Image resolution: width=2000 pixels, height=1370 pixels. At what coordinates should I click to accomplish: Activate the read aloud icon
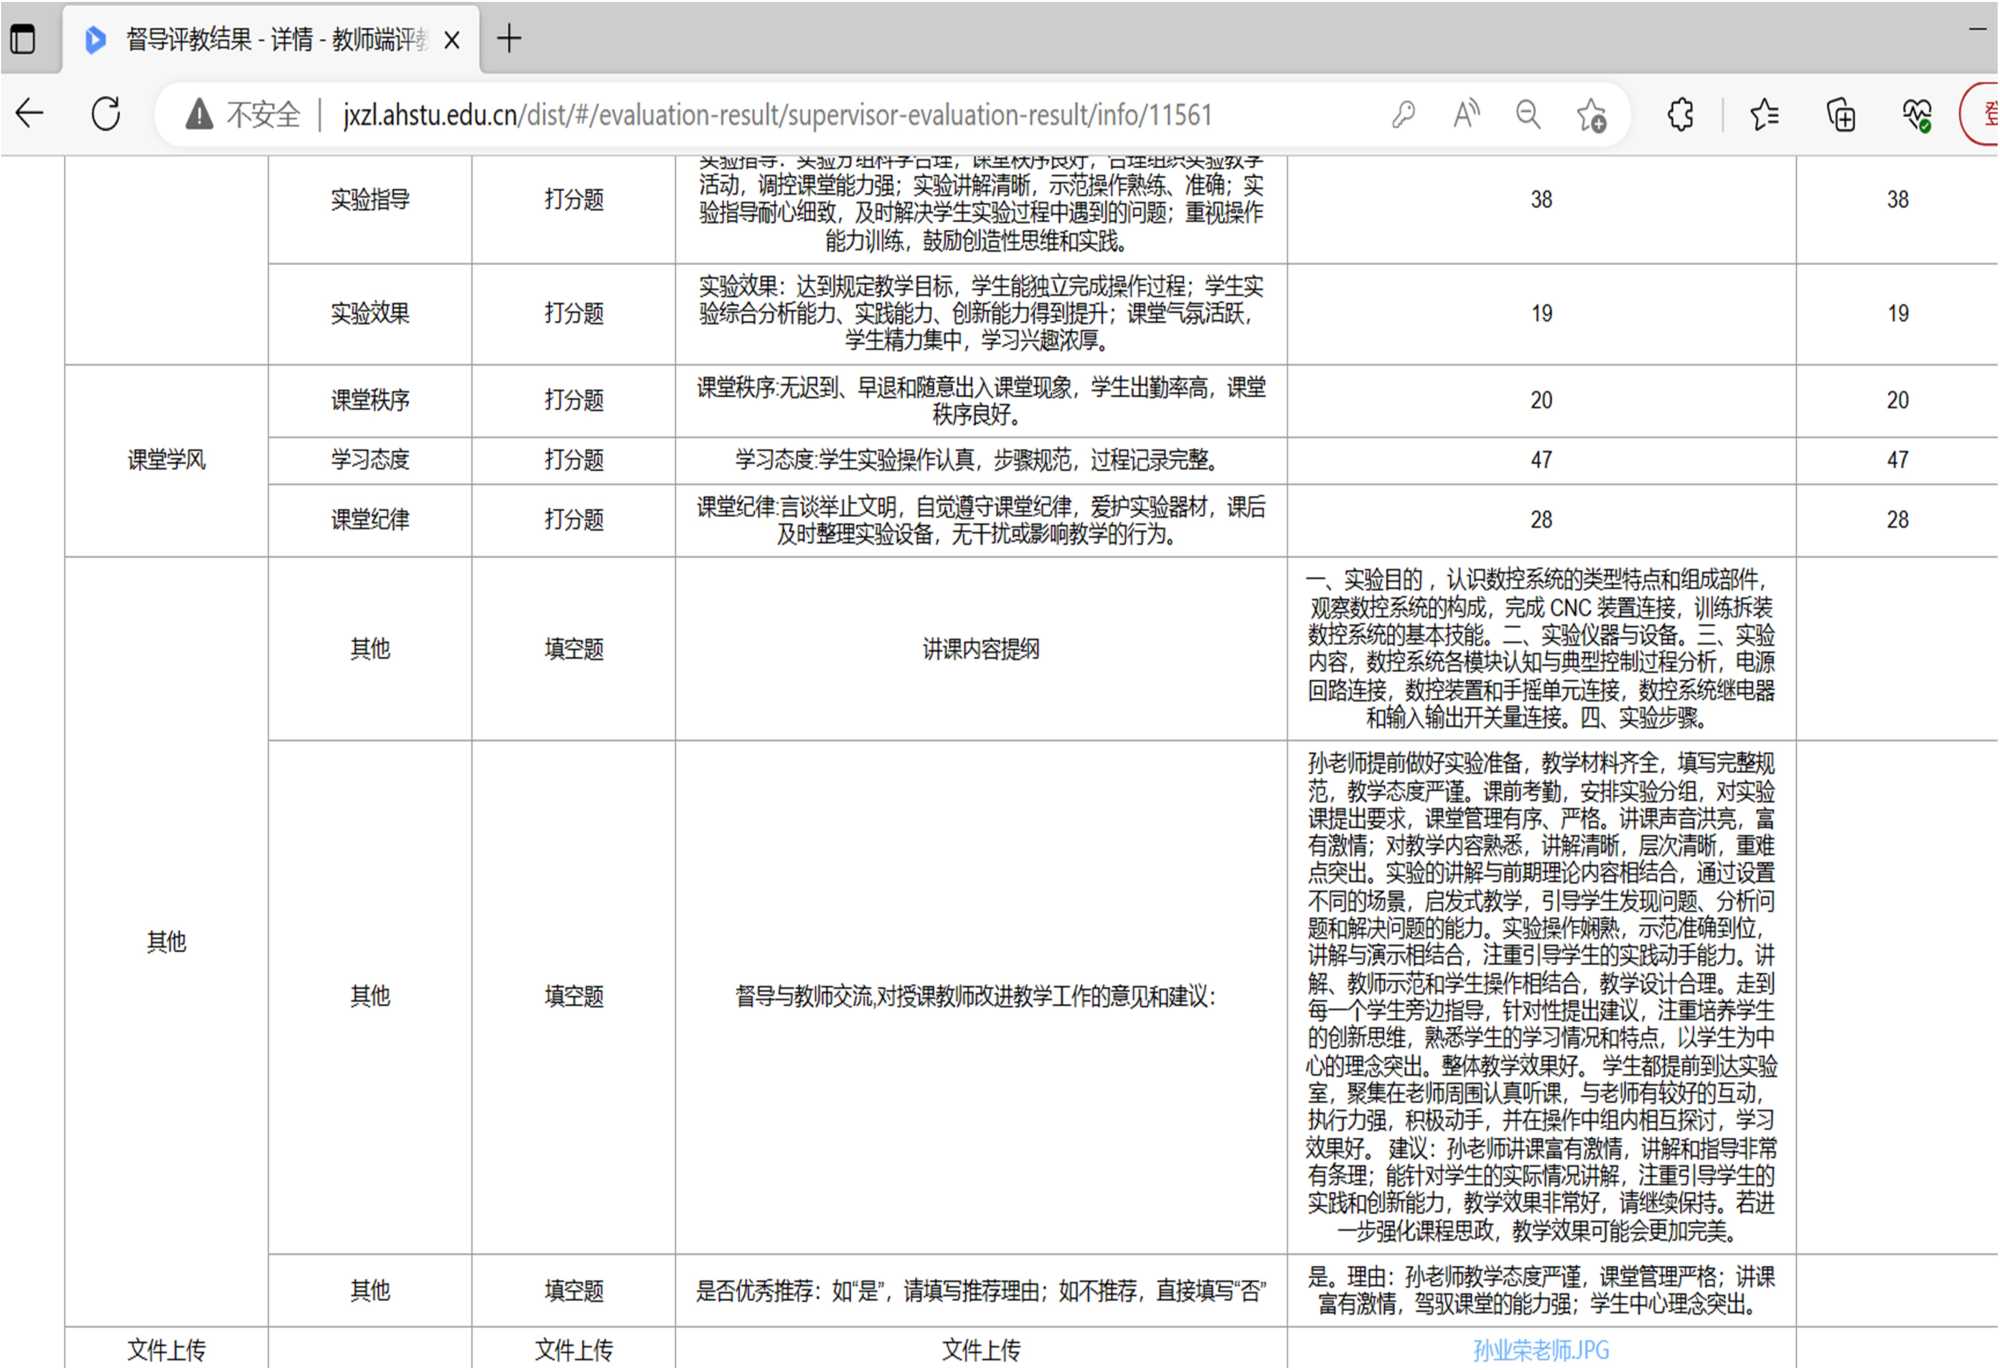click(1466, 115)
